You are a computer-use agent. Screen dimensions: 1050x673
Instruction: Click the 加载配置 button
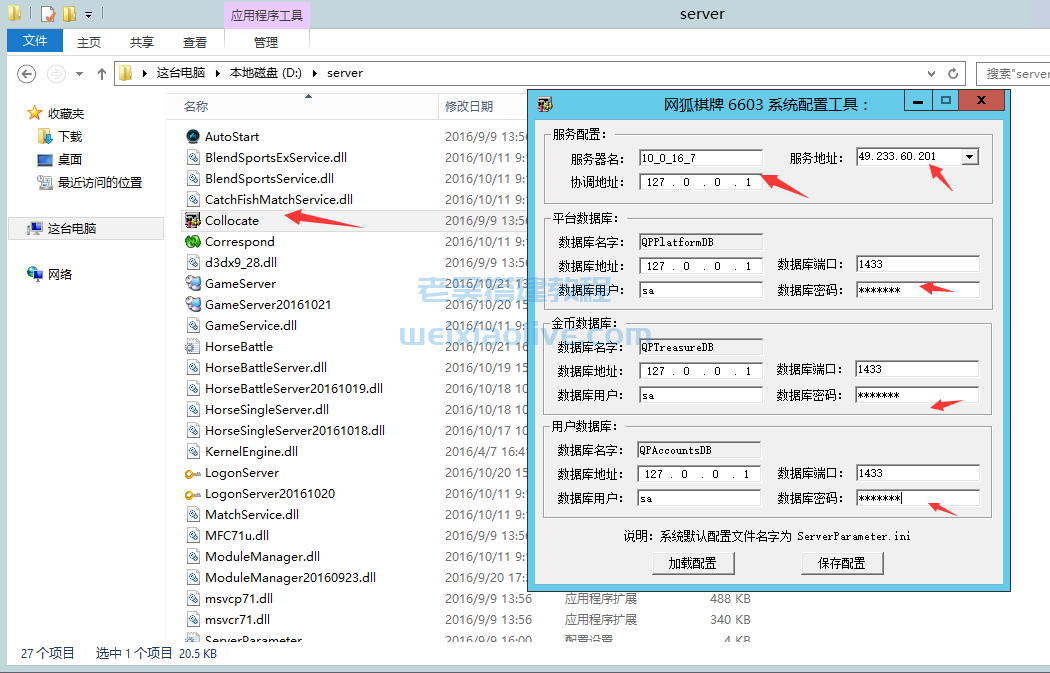tap(692, 563)
